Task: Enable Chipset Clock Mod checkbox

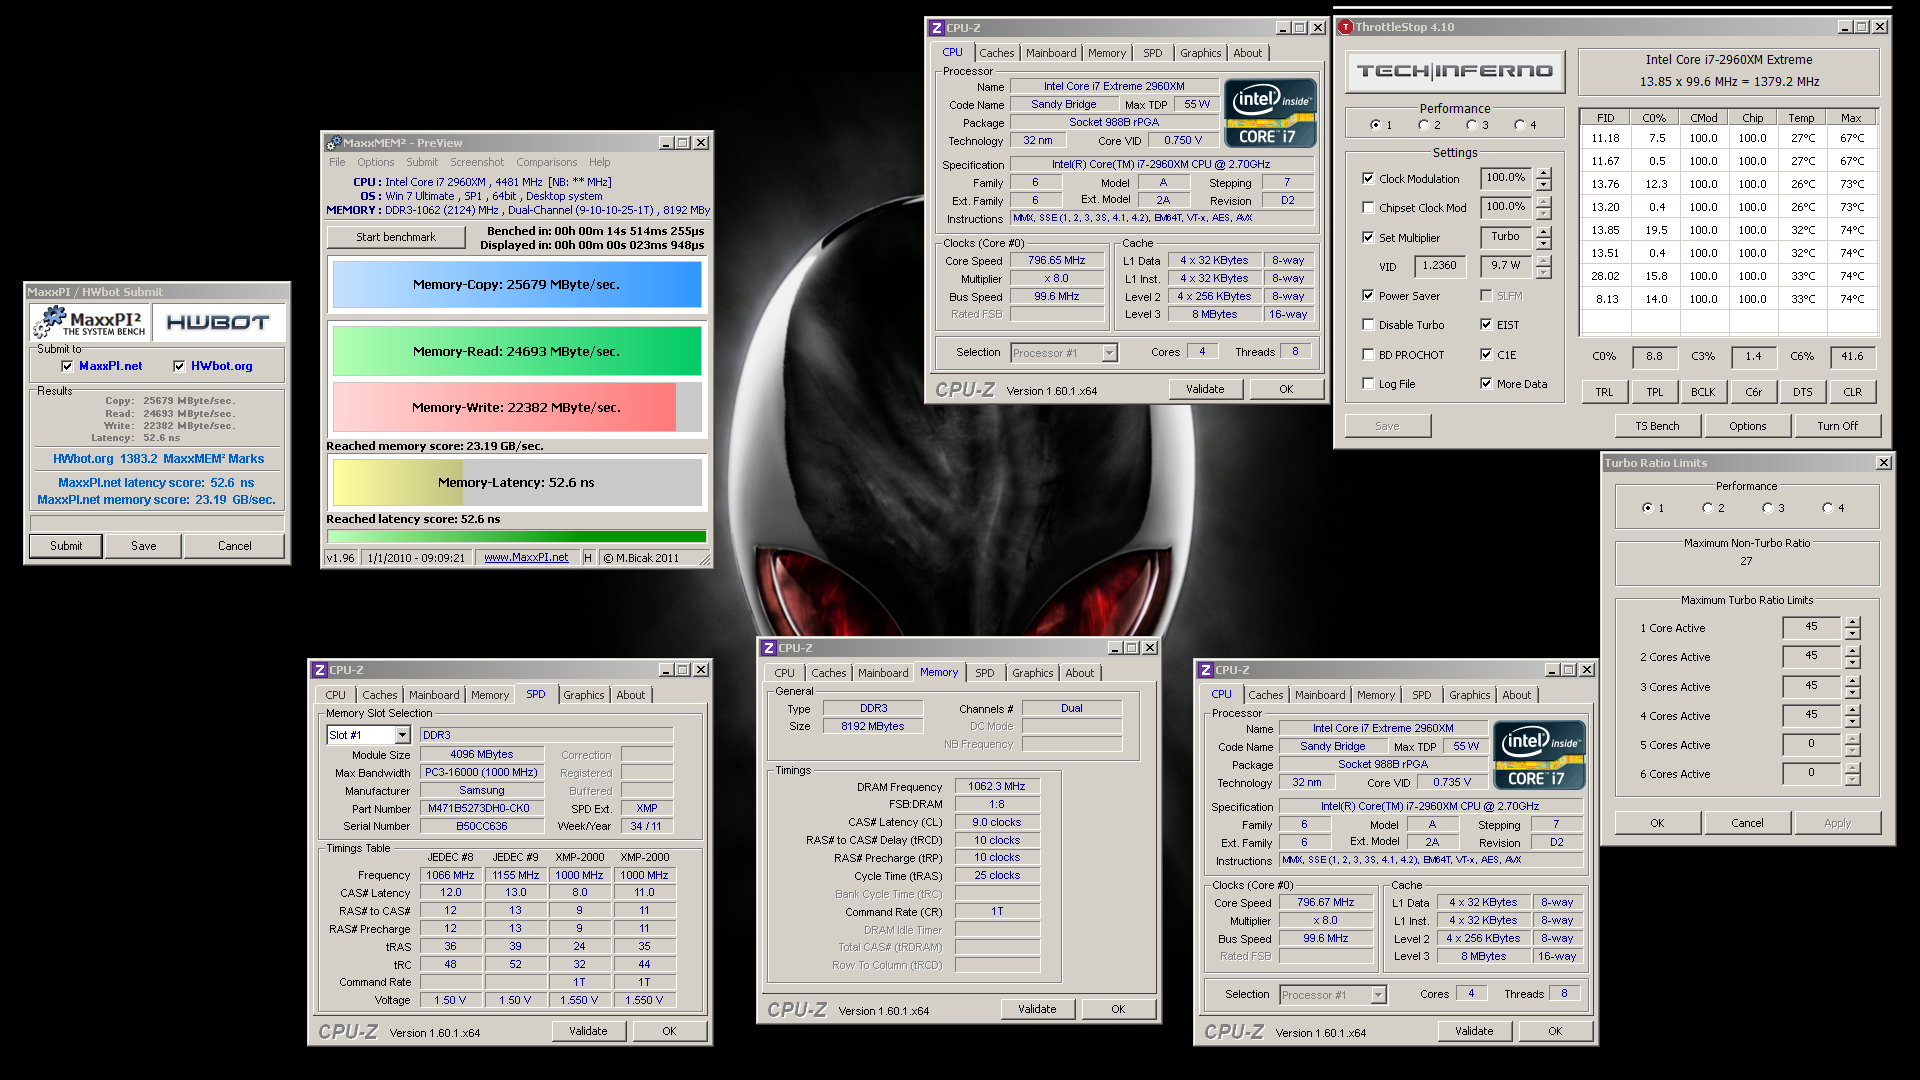Action: click(1368, 208)
